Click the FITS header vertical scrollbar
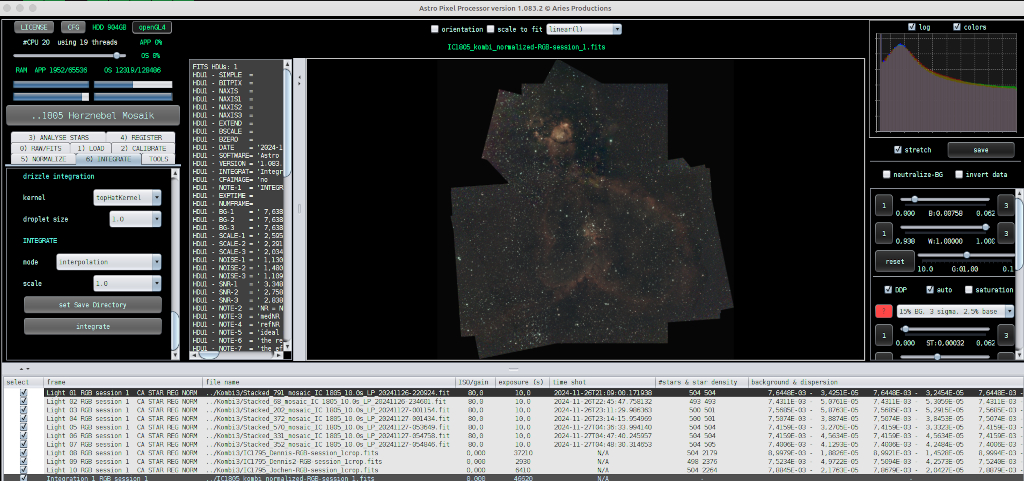Screen dimensions: 1024x481 click(x=287, y=205)
